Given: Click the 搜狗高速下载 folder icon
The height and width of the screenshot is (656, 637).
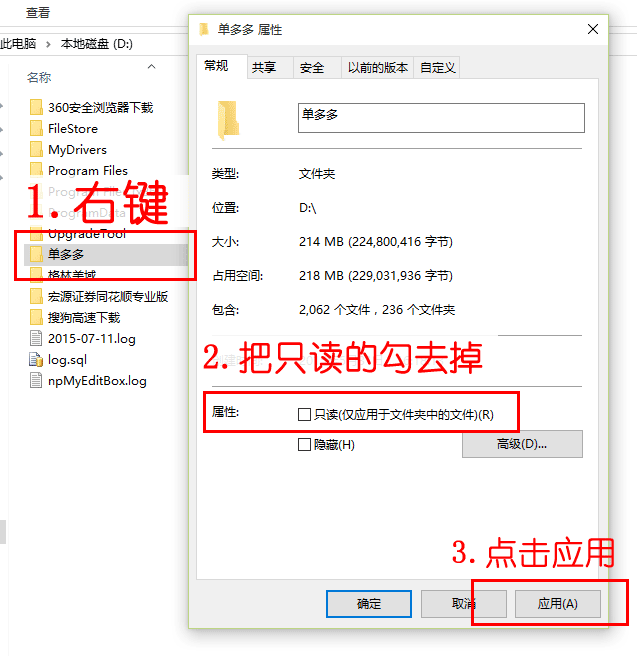Looking at the screenshot, I should click(36, 317).
